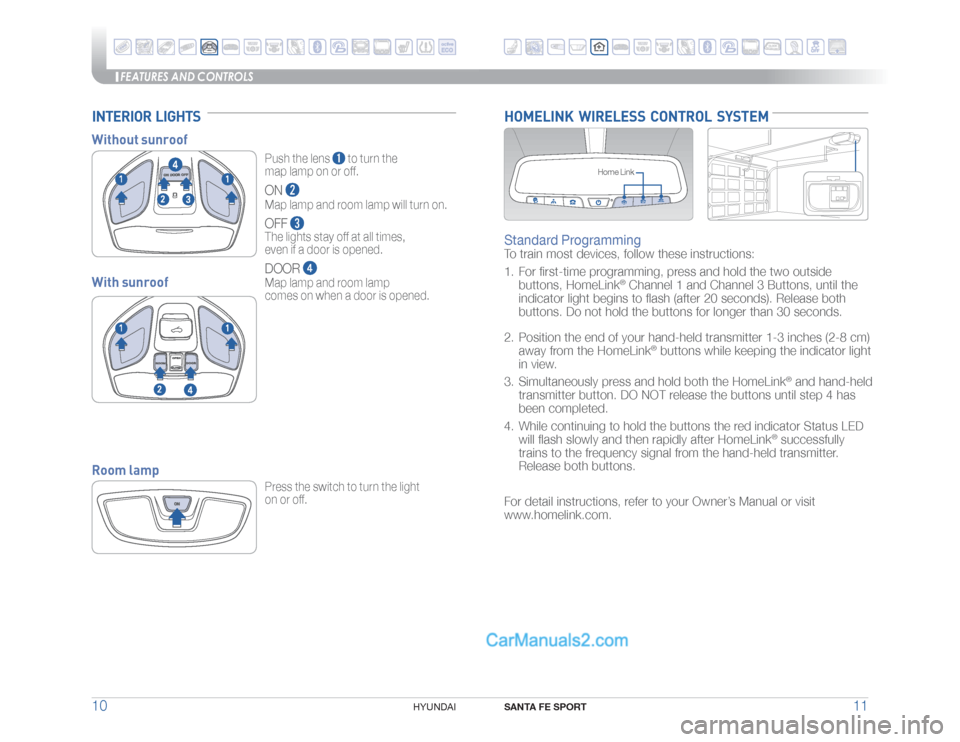Click the SANTA FE SPORT footer text

[x=545, y=707]
